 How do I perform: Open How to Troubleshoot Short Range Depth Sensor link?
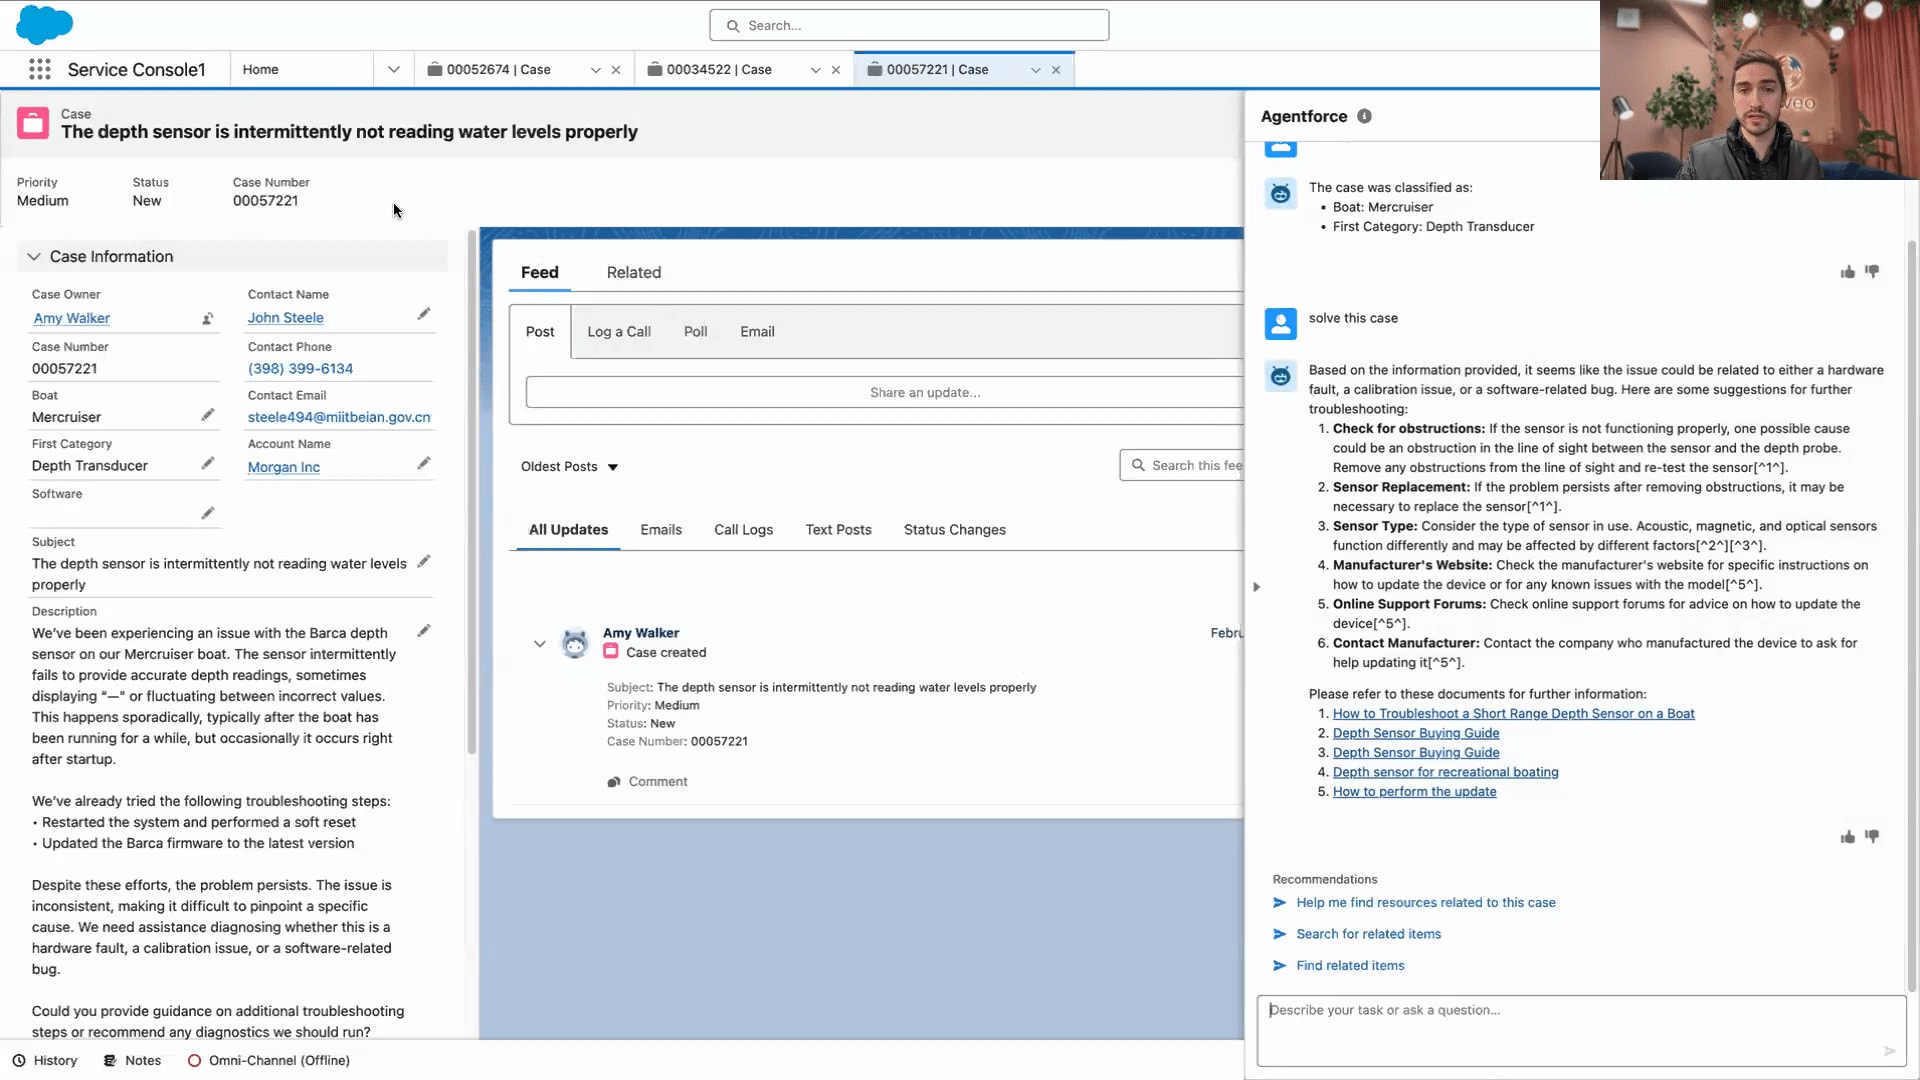[1514, 714]
